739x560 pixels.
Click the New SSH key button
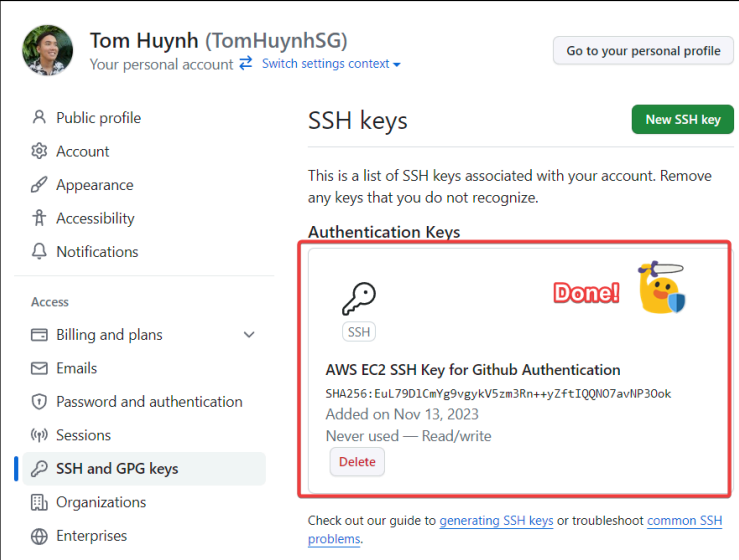point(682,120)
